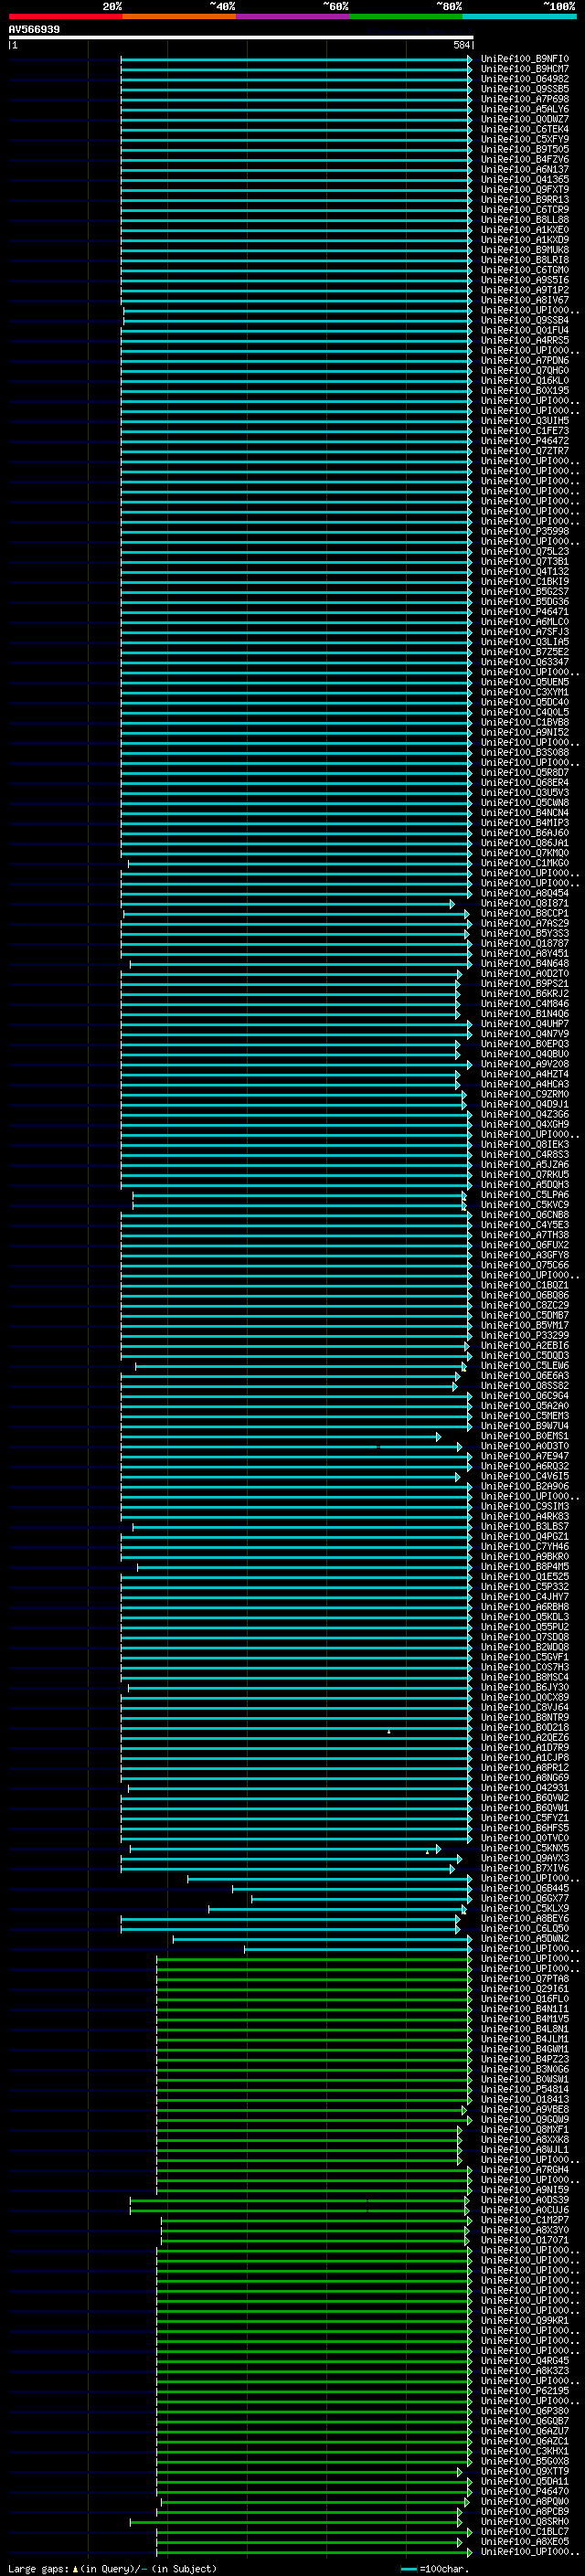Click the cyan ~100% identity legend segment
The height and width of the screenshot is (2576, 585).
pyautogui.click(x=519, y=16)
